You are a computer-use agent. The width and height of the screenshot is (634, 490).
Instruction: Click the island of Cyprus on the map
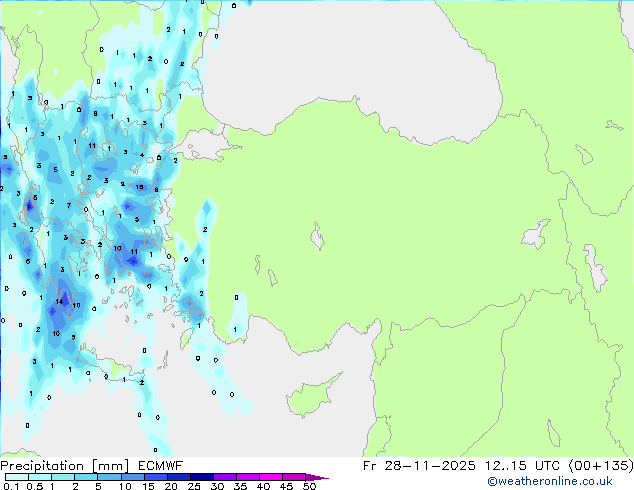point(311,397)
